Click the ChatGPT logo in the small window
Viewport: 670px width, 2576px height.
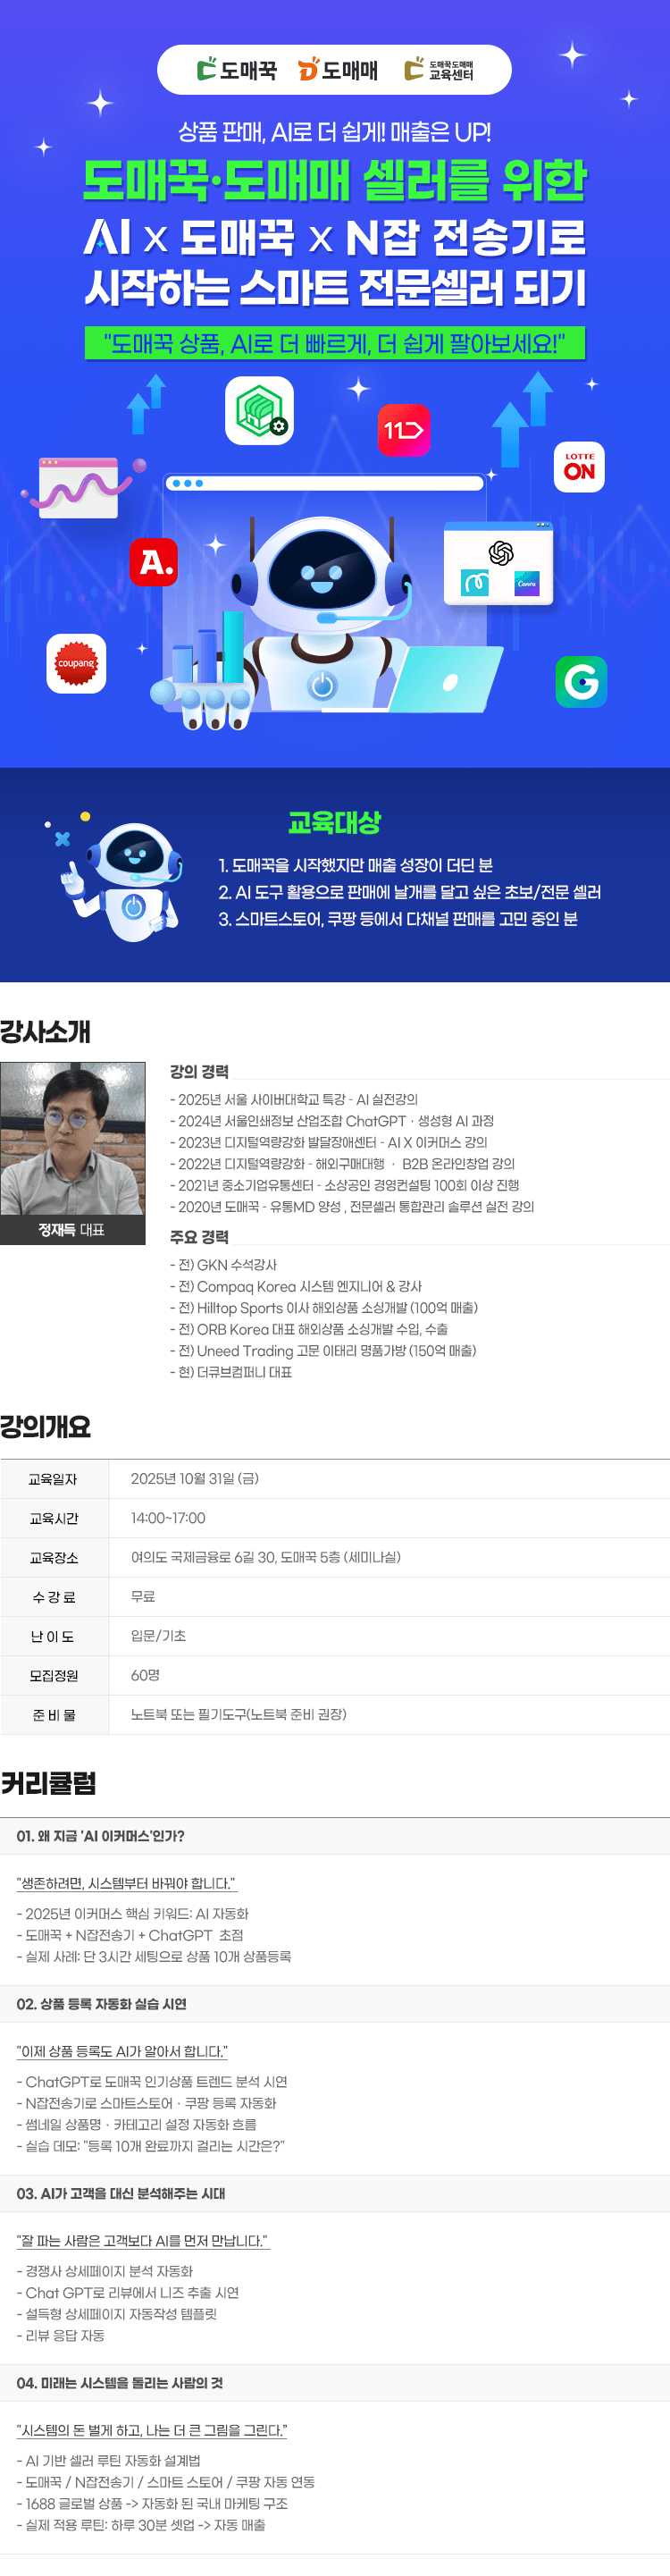tap(500, 552)
